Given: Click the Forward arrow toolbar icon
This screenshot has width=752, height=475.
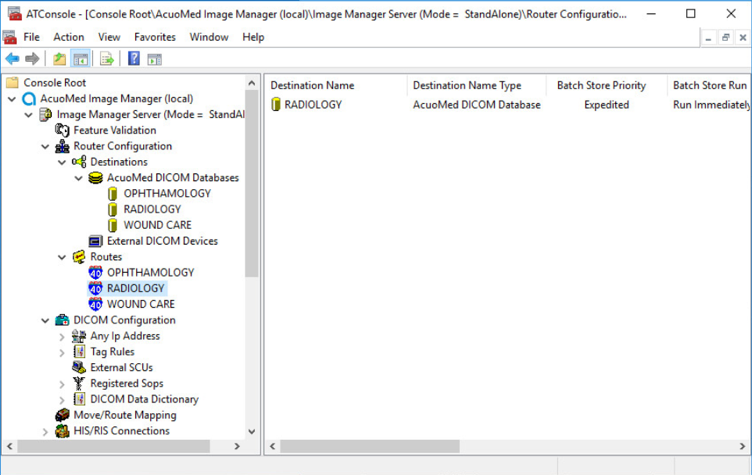Looking at the screenshot, I should pyautogui.click(x=32, y=59).
